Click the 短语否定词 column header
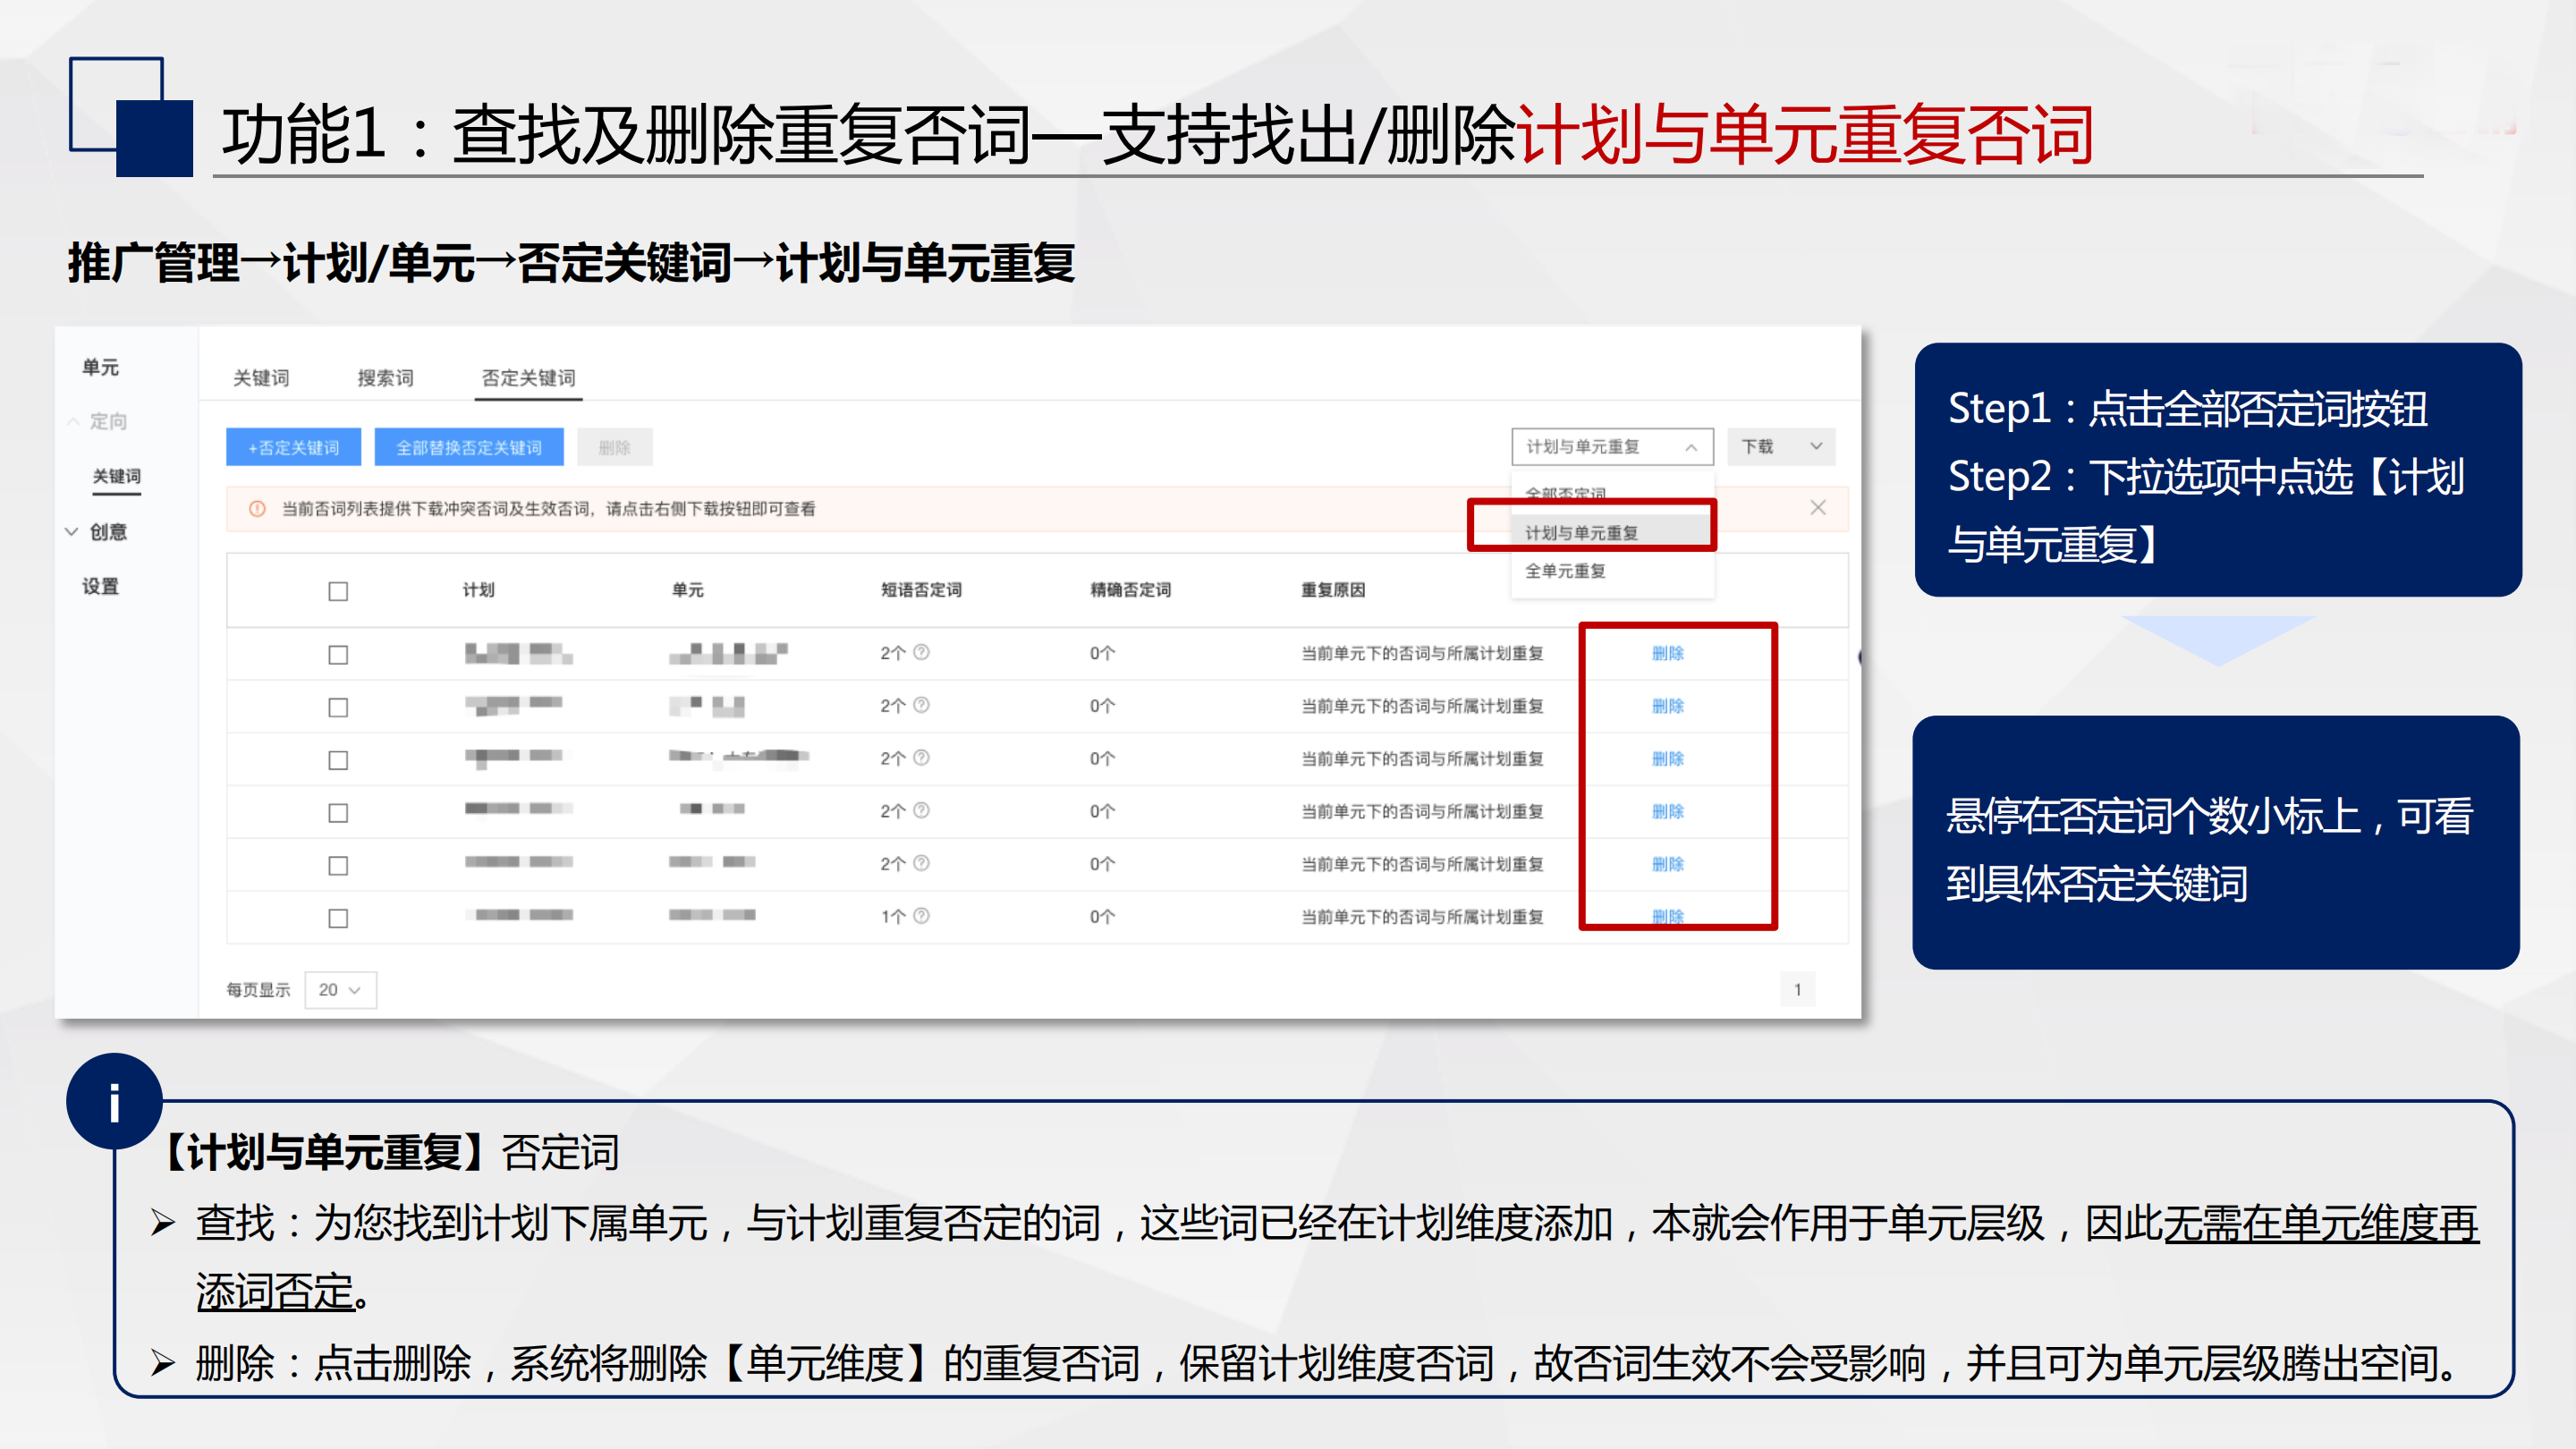Viewport: 2576px width, 1449px height. click(x=921, y=590)
